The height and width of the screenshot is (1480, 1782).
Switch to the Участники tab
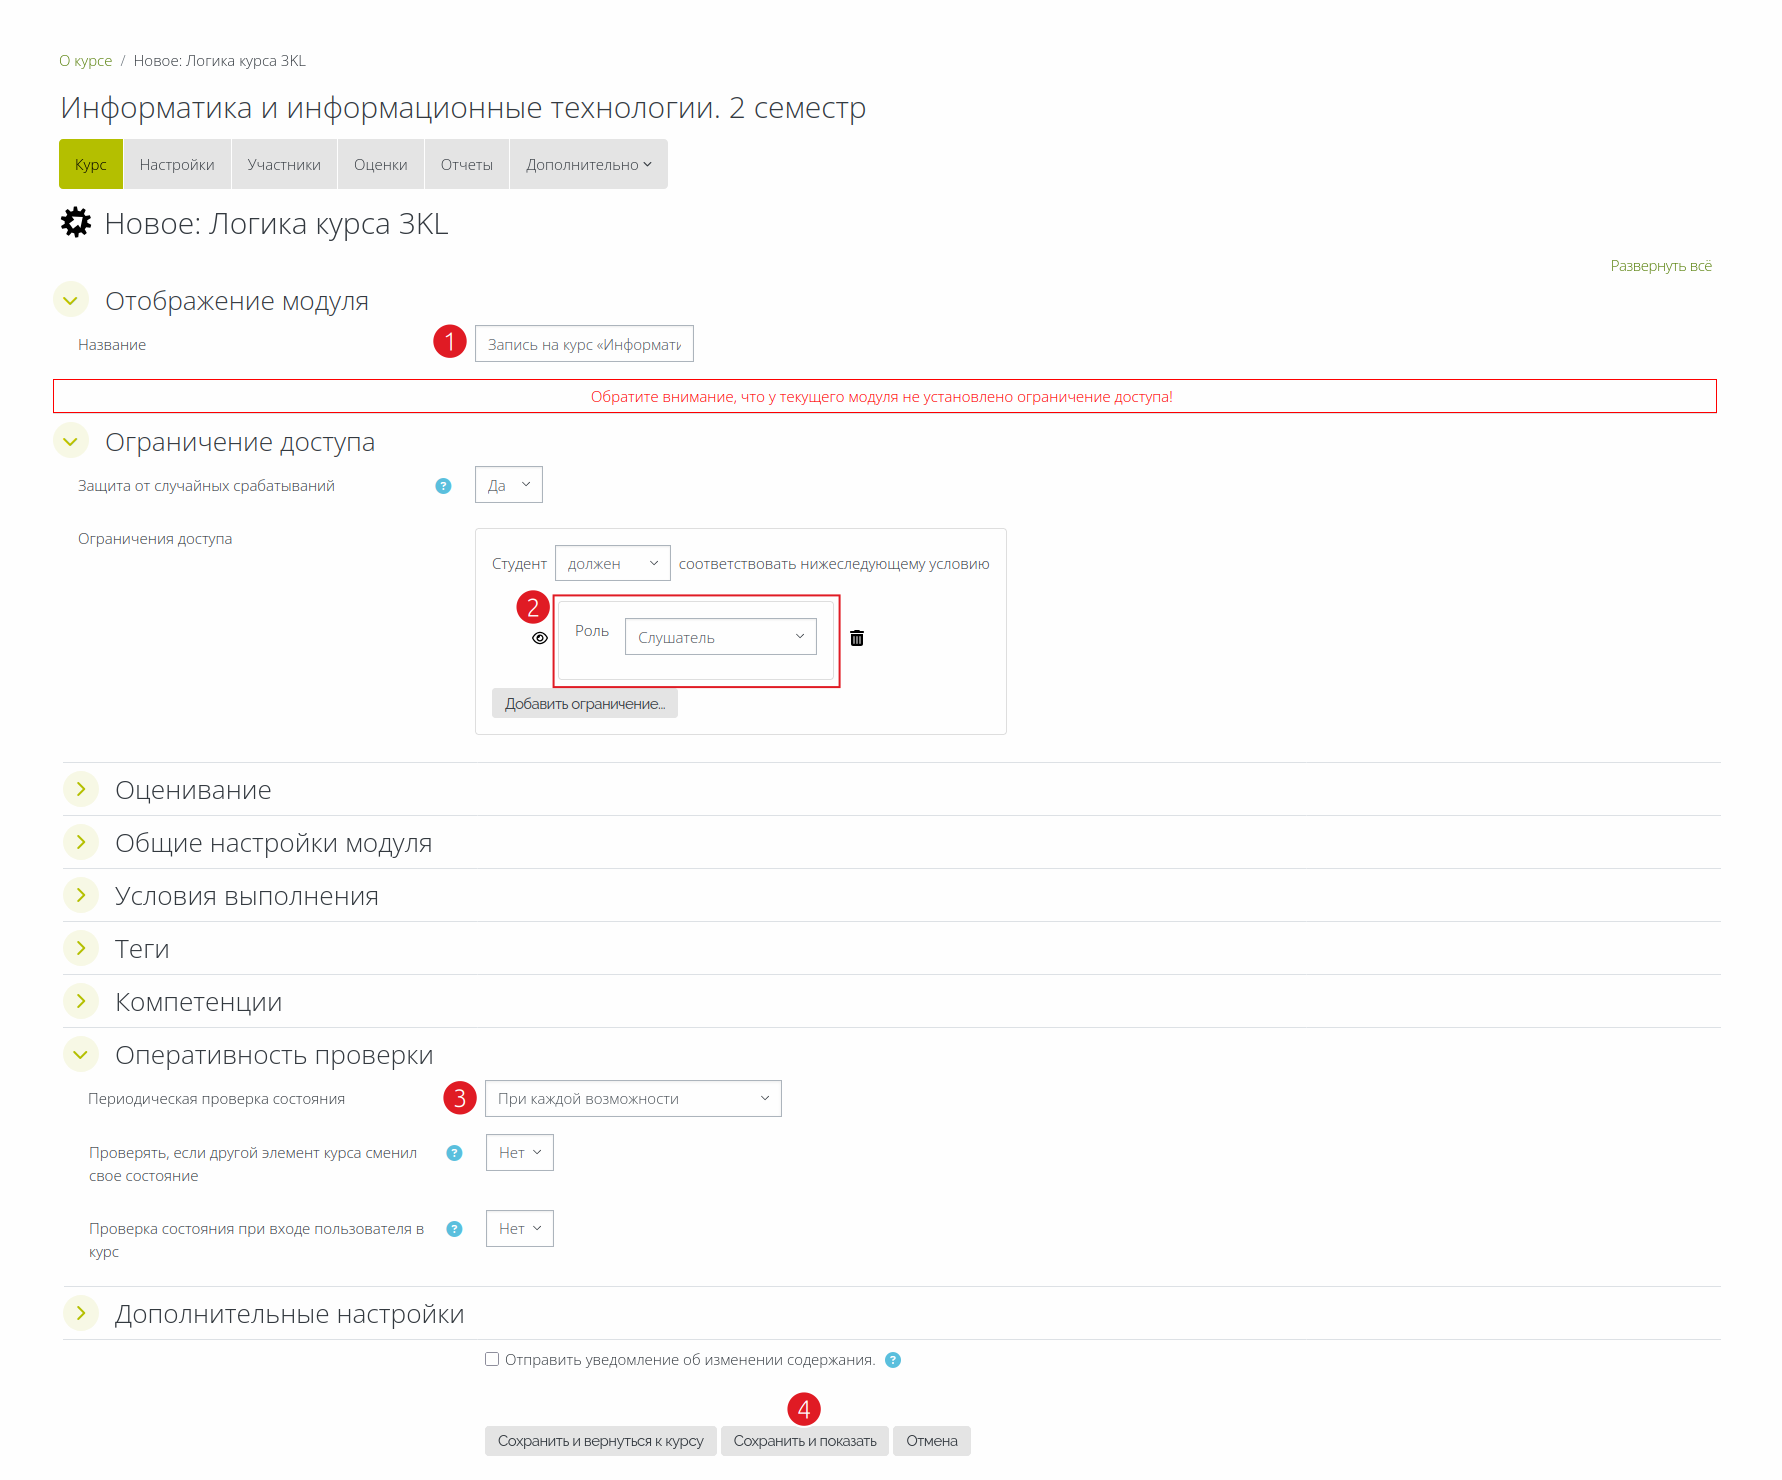284,165
